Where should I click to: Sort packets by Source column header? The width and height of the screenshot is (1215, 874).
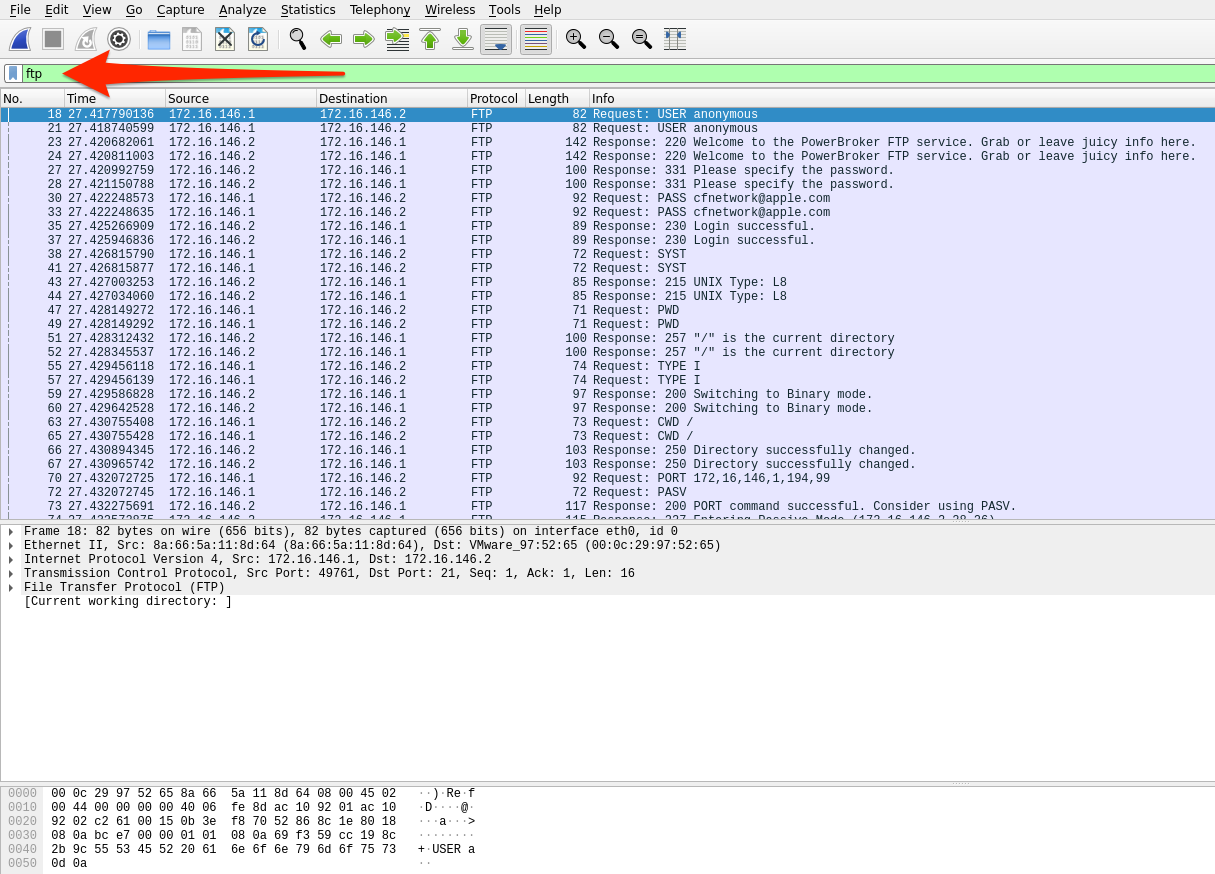point(188,98)
